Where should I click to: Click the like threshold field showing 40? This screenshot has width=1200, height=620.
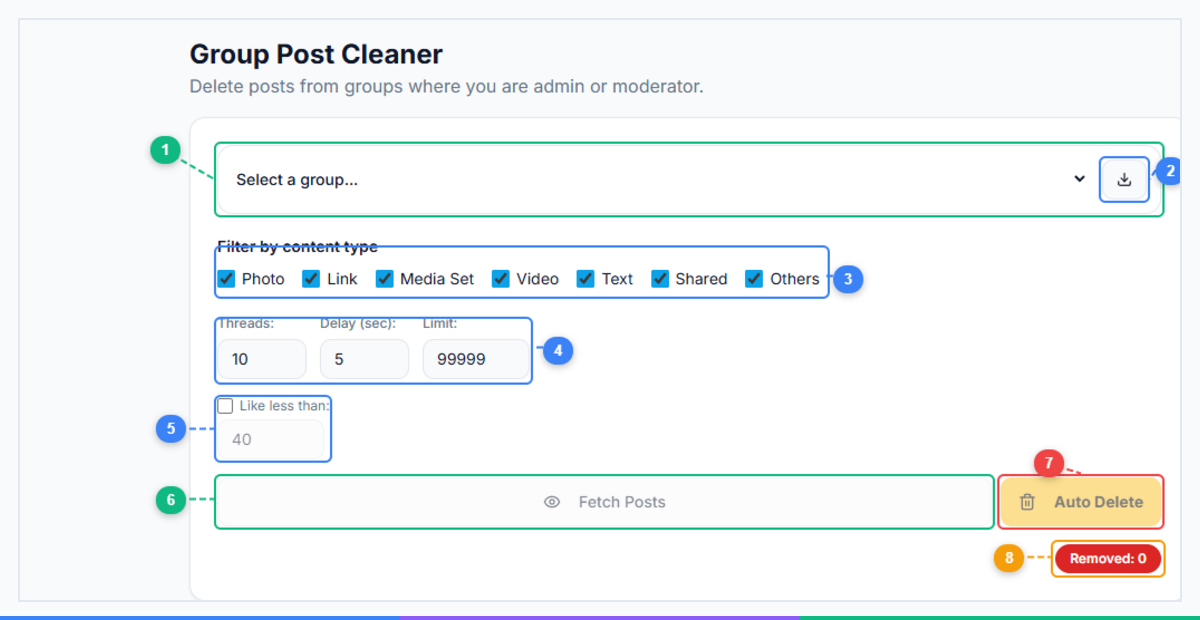tap(271, 439)
